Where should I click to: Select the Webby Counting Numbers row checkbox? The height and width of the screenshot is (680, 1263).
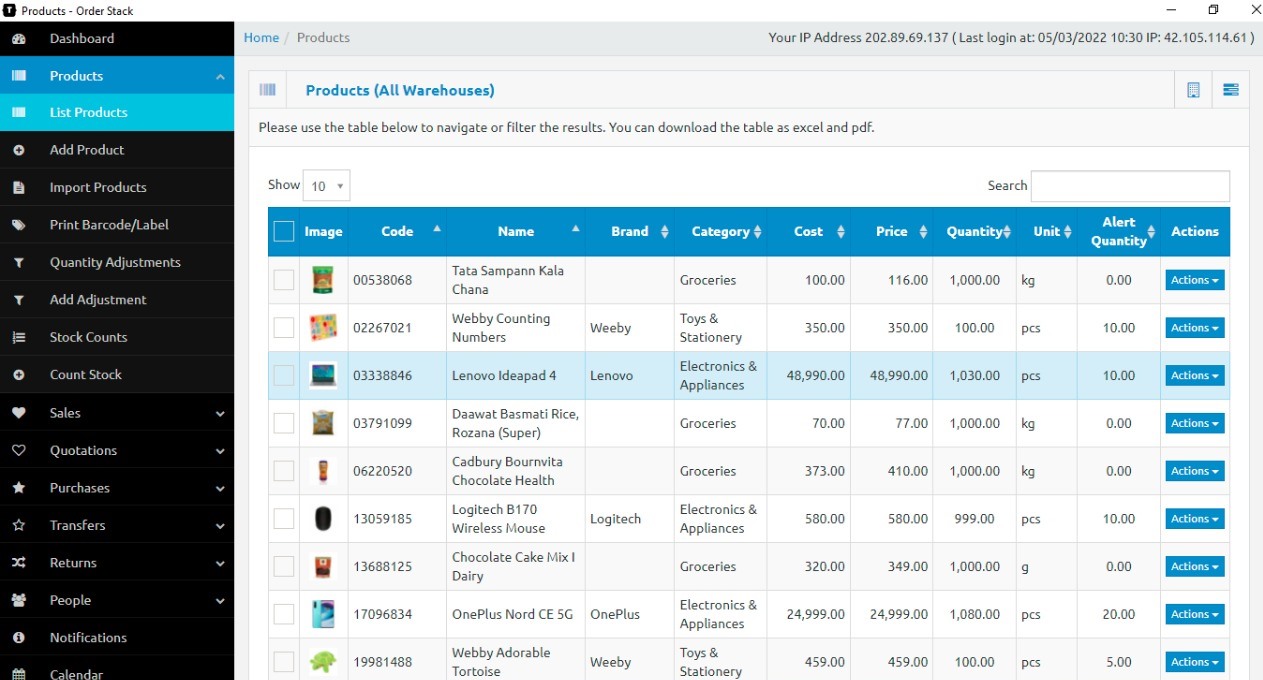tap(284, 328)
